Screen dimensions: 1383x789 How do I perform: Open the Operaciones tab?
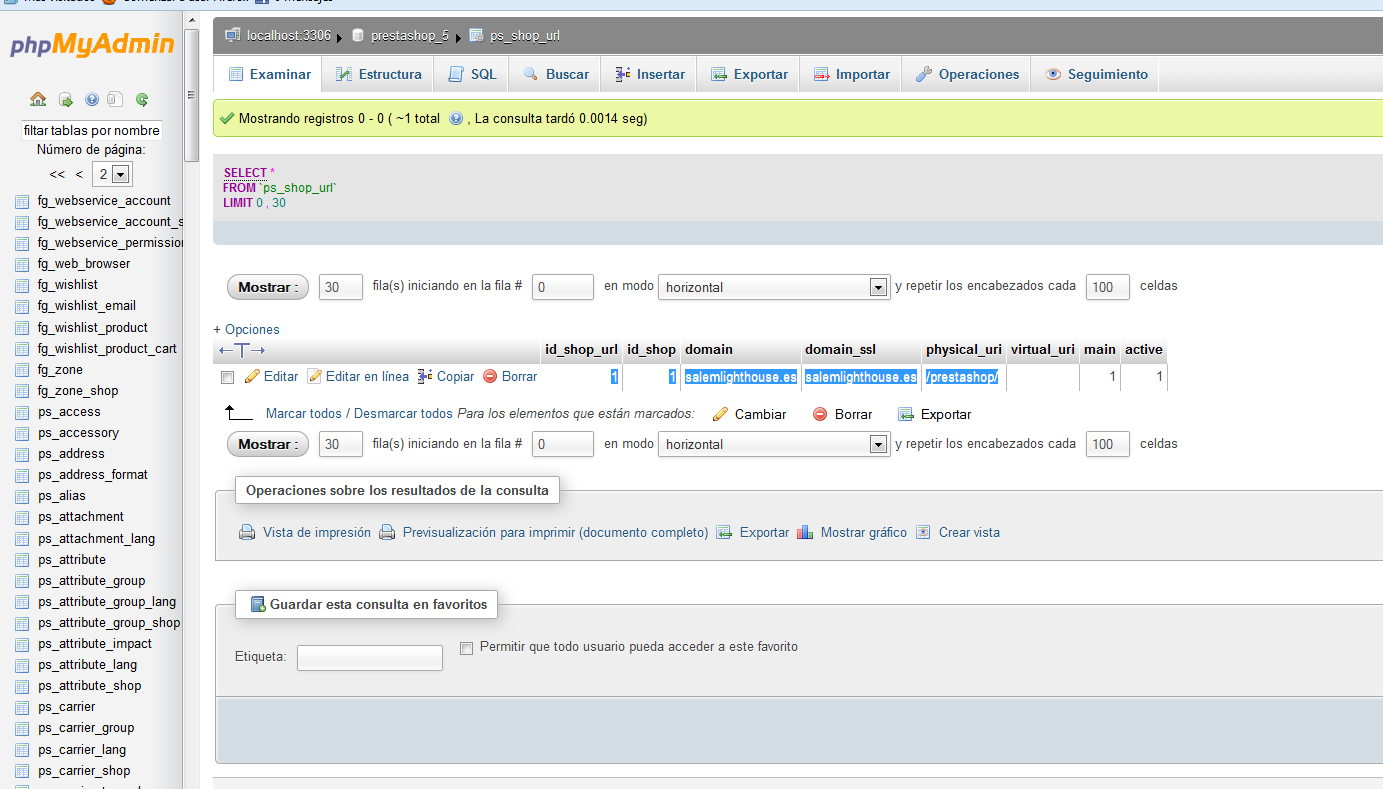[x=966, y=74]
